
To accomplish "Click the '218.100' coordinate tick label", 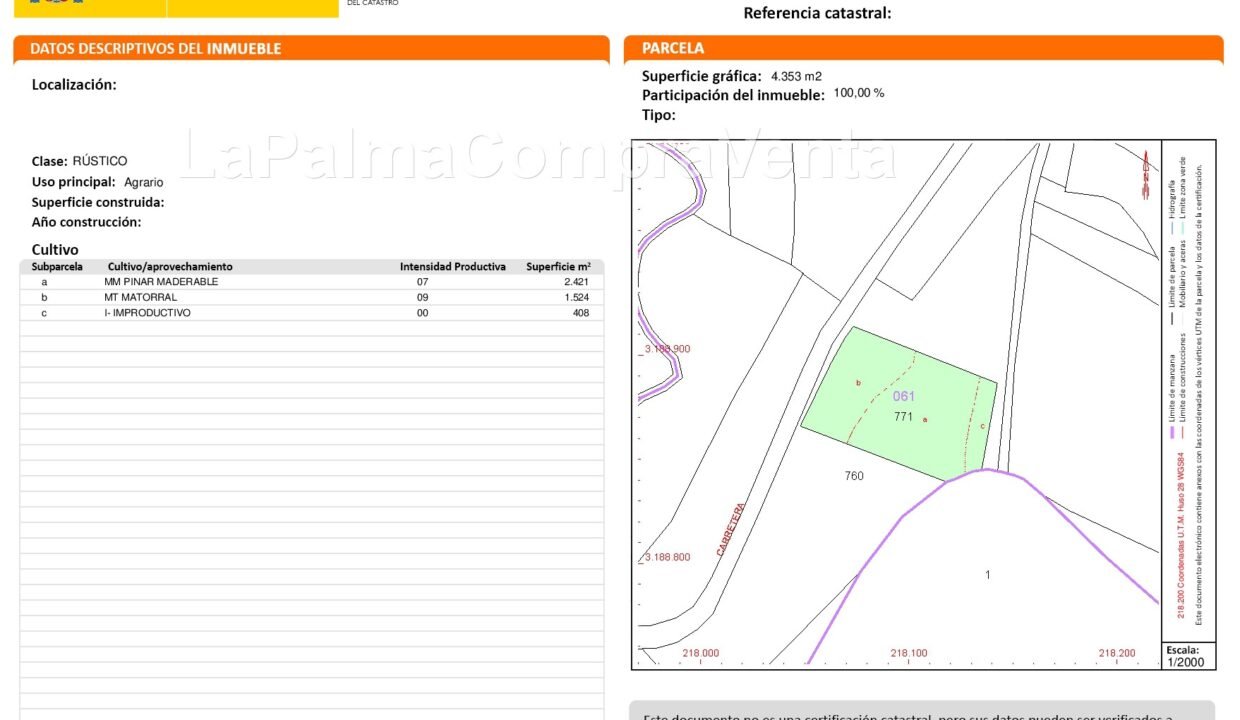I will 909,653.
